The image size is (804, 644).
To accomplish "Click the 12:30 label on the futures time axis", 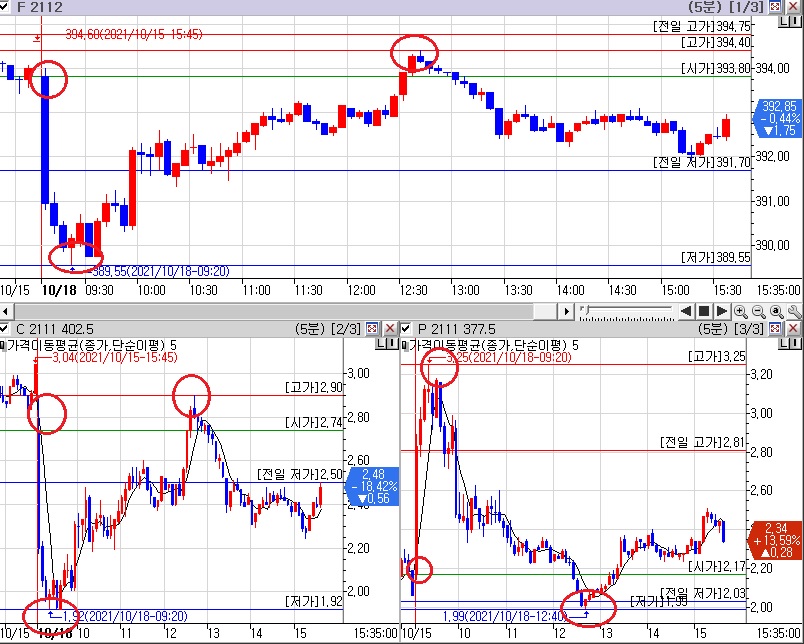I will tap(413, 291).
